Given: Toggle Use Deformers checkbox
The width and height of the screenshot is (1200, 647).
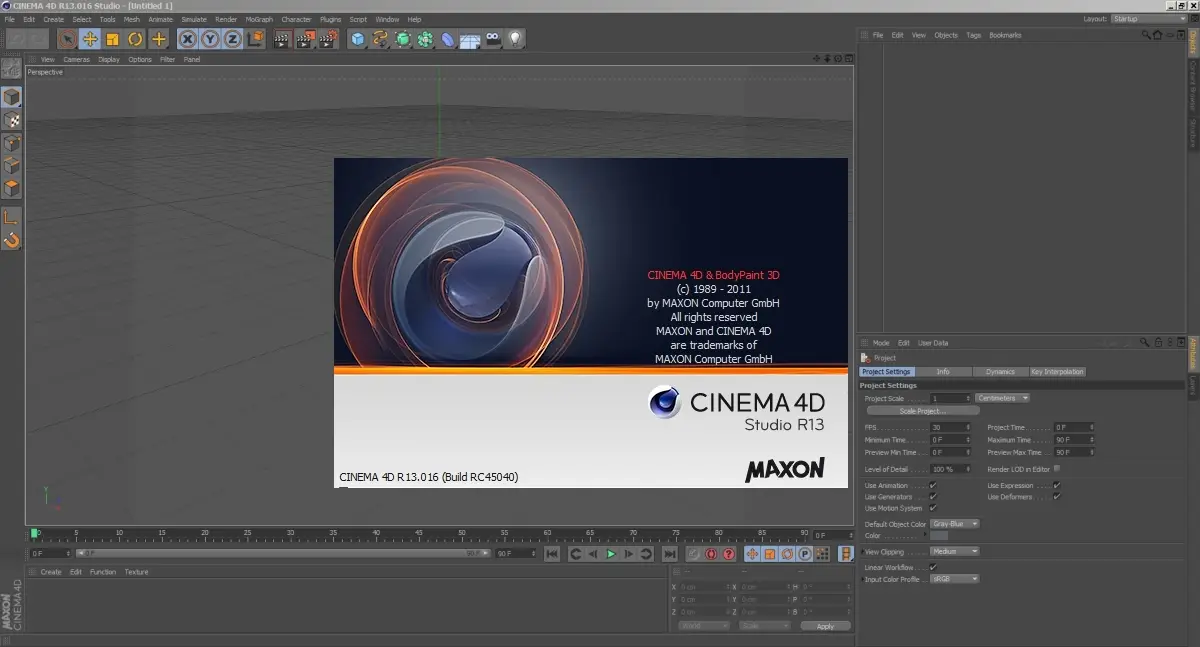Looking at the screenshot, I should click(1056, 497).
